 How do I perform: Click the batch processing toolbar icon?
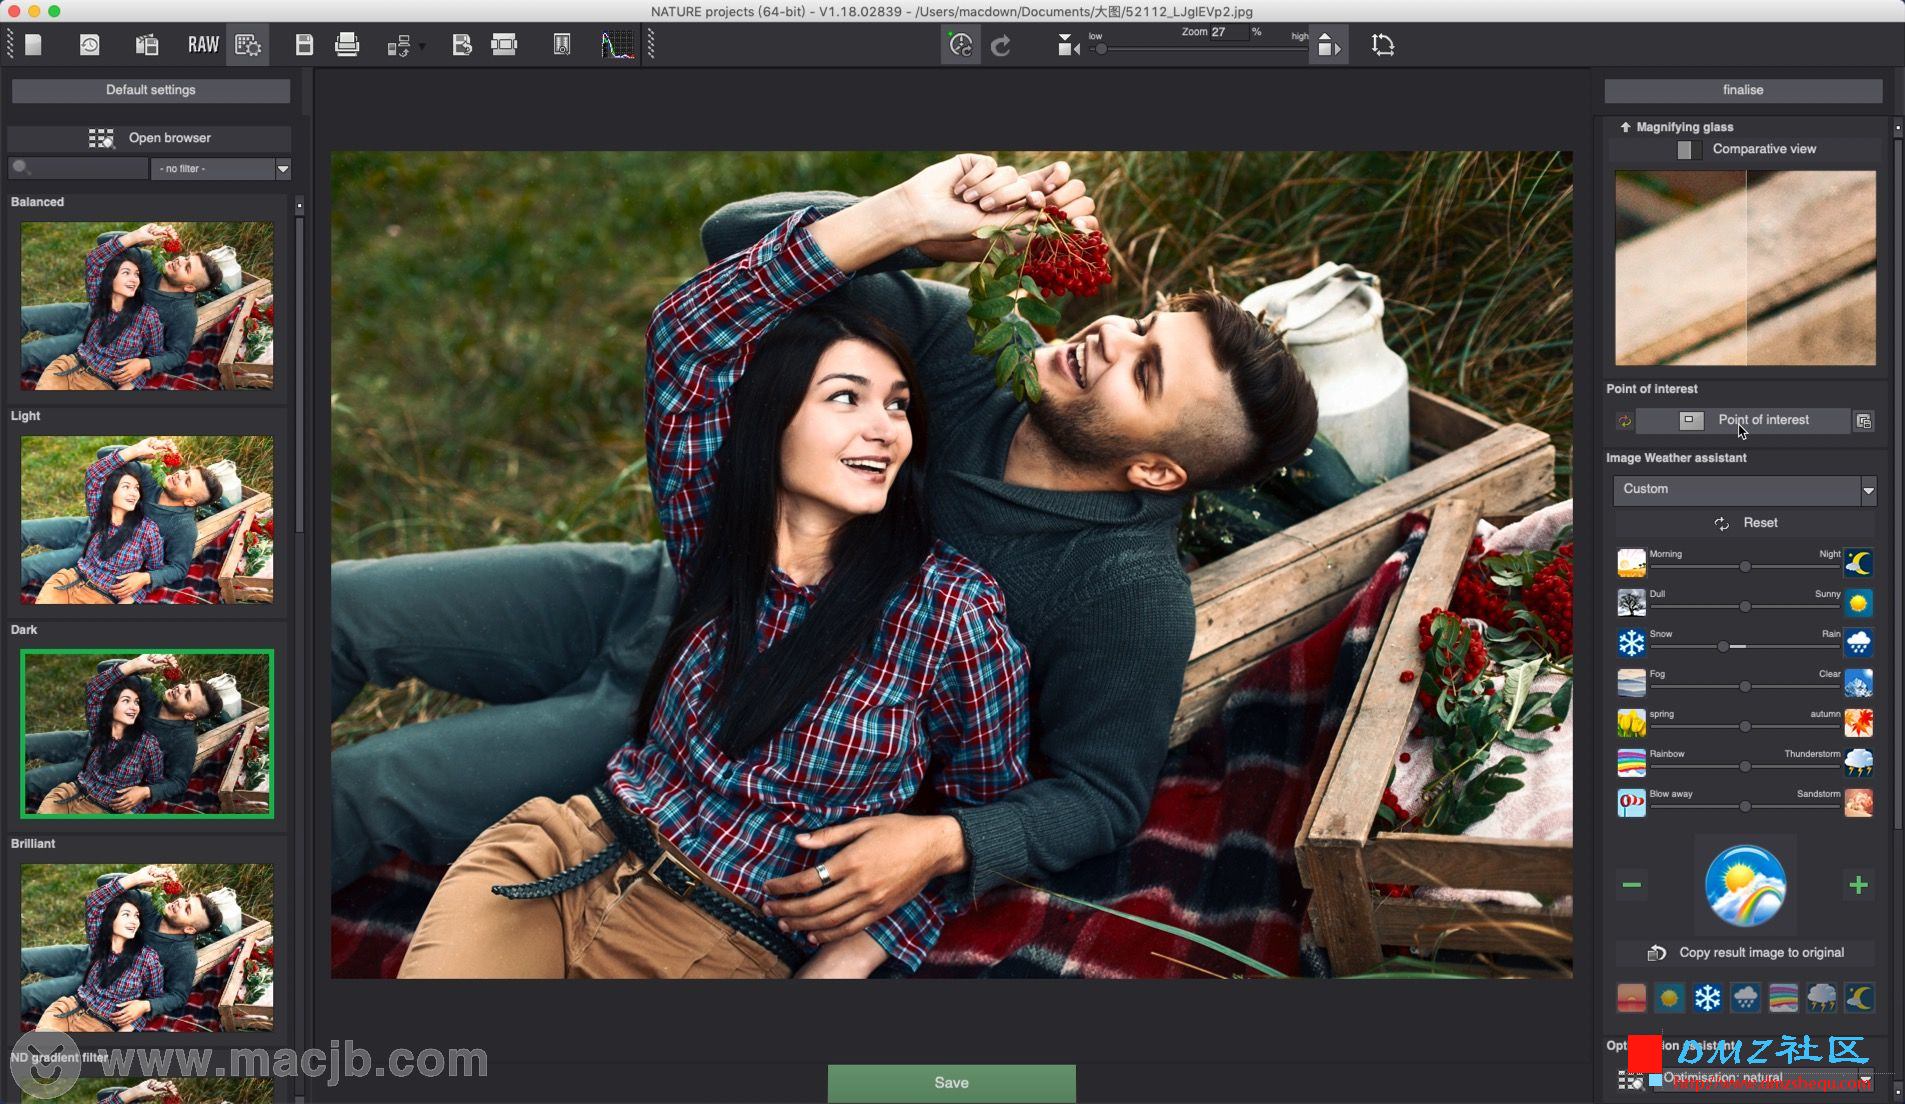[x=399, y=45]
